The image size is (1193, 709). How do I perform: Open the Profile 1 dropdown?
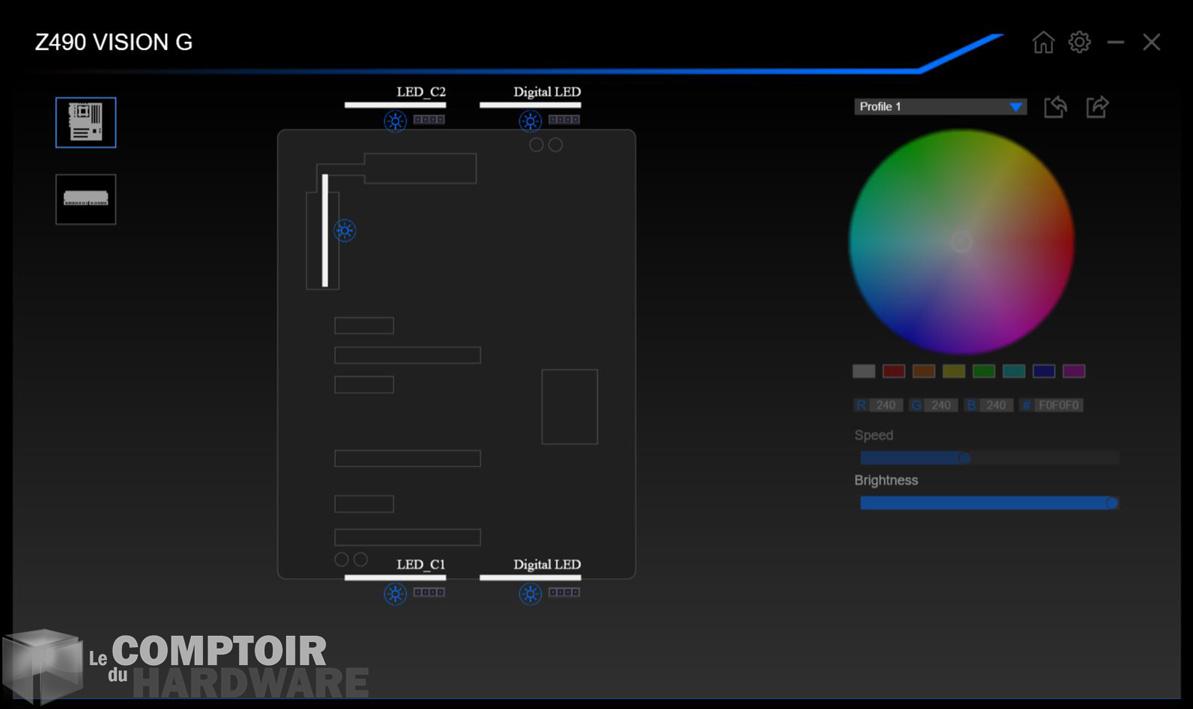(x=940, y=107)
